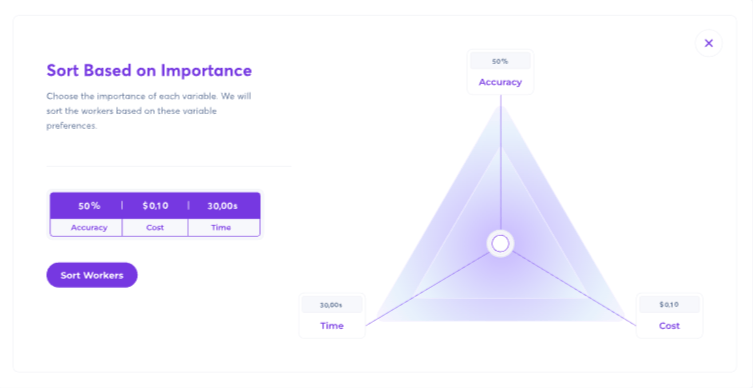The image size is (753, 388).
Task: Click the Sort Workers button
Action: 92,275
